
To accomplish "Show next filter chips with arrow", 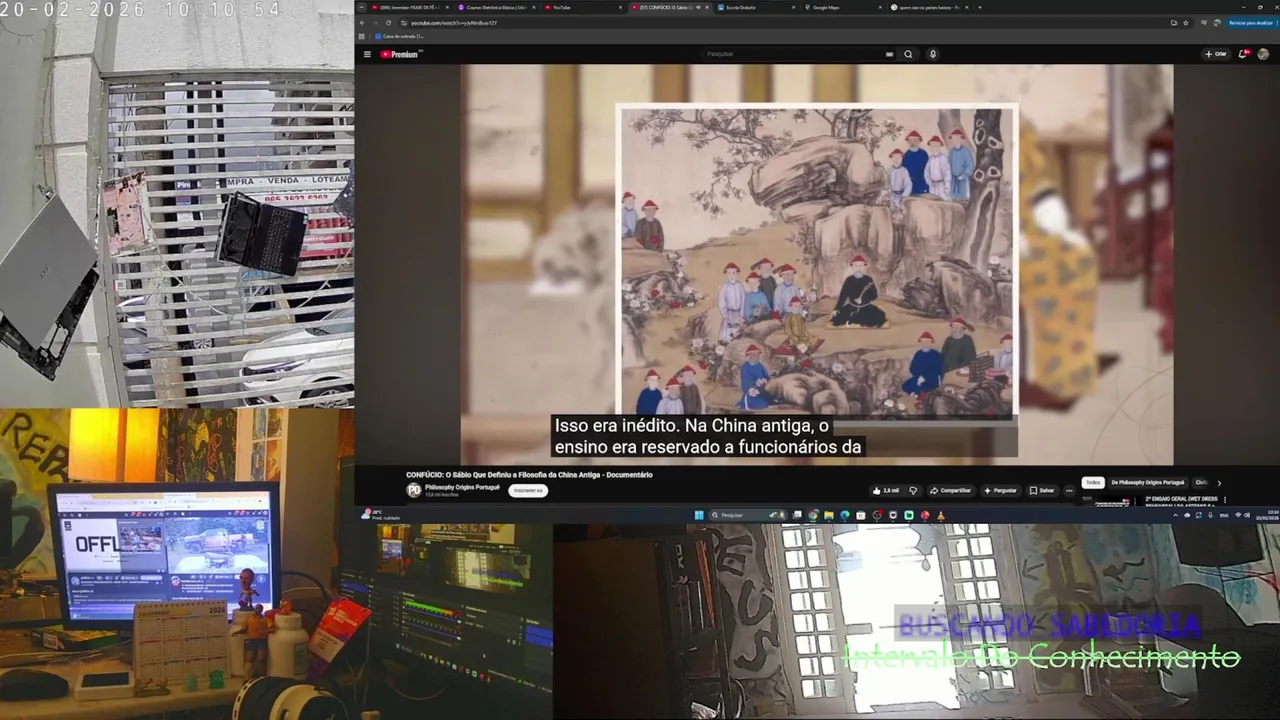I will [x=1219, y=483].
